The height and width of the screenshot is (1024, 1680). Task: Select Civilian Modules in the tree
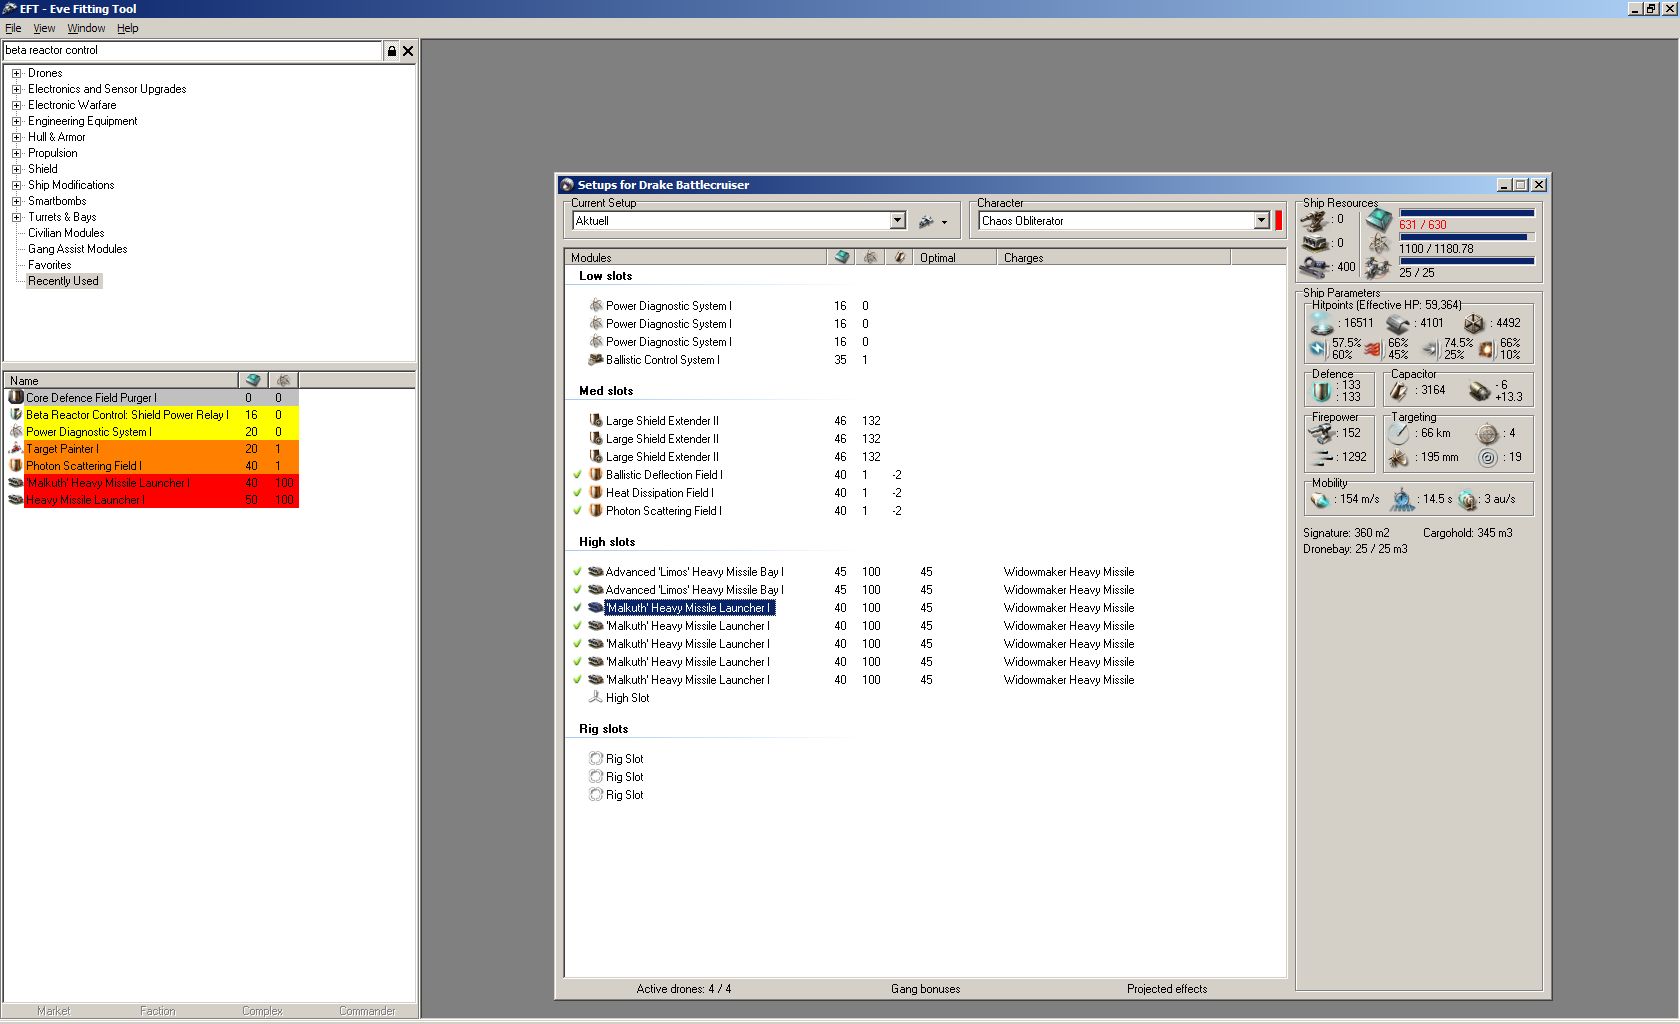tap(66, 233)
